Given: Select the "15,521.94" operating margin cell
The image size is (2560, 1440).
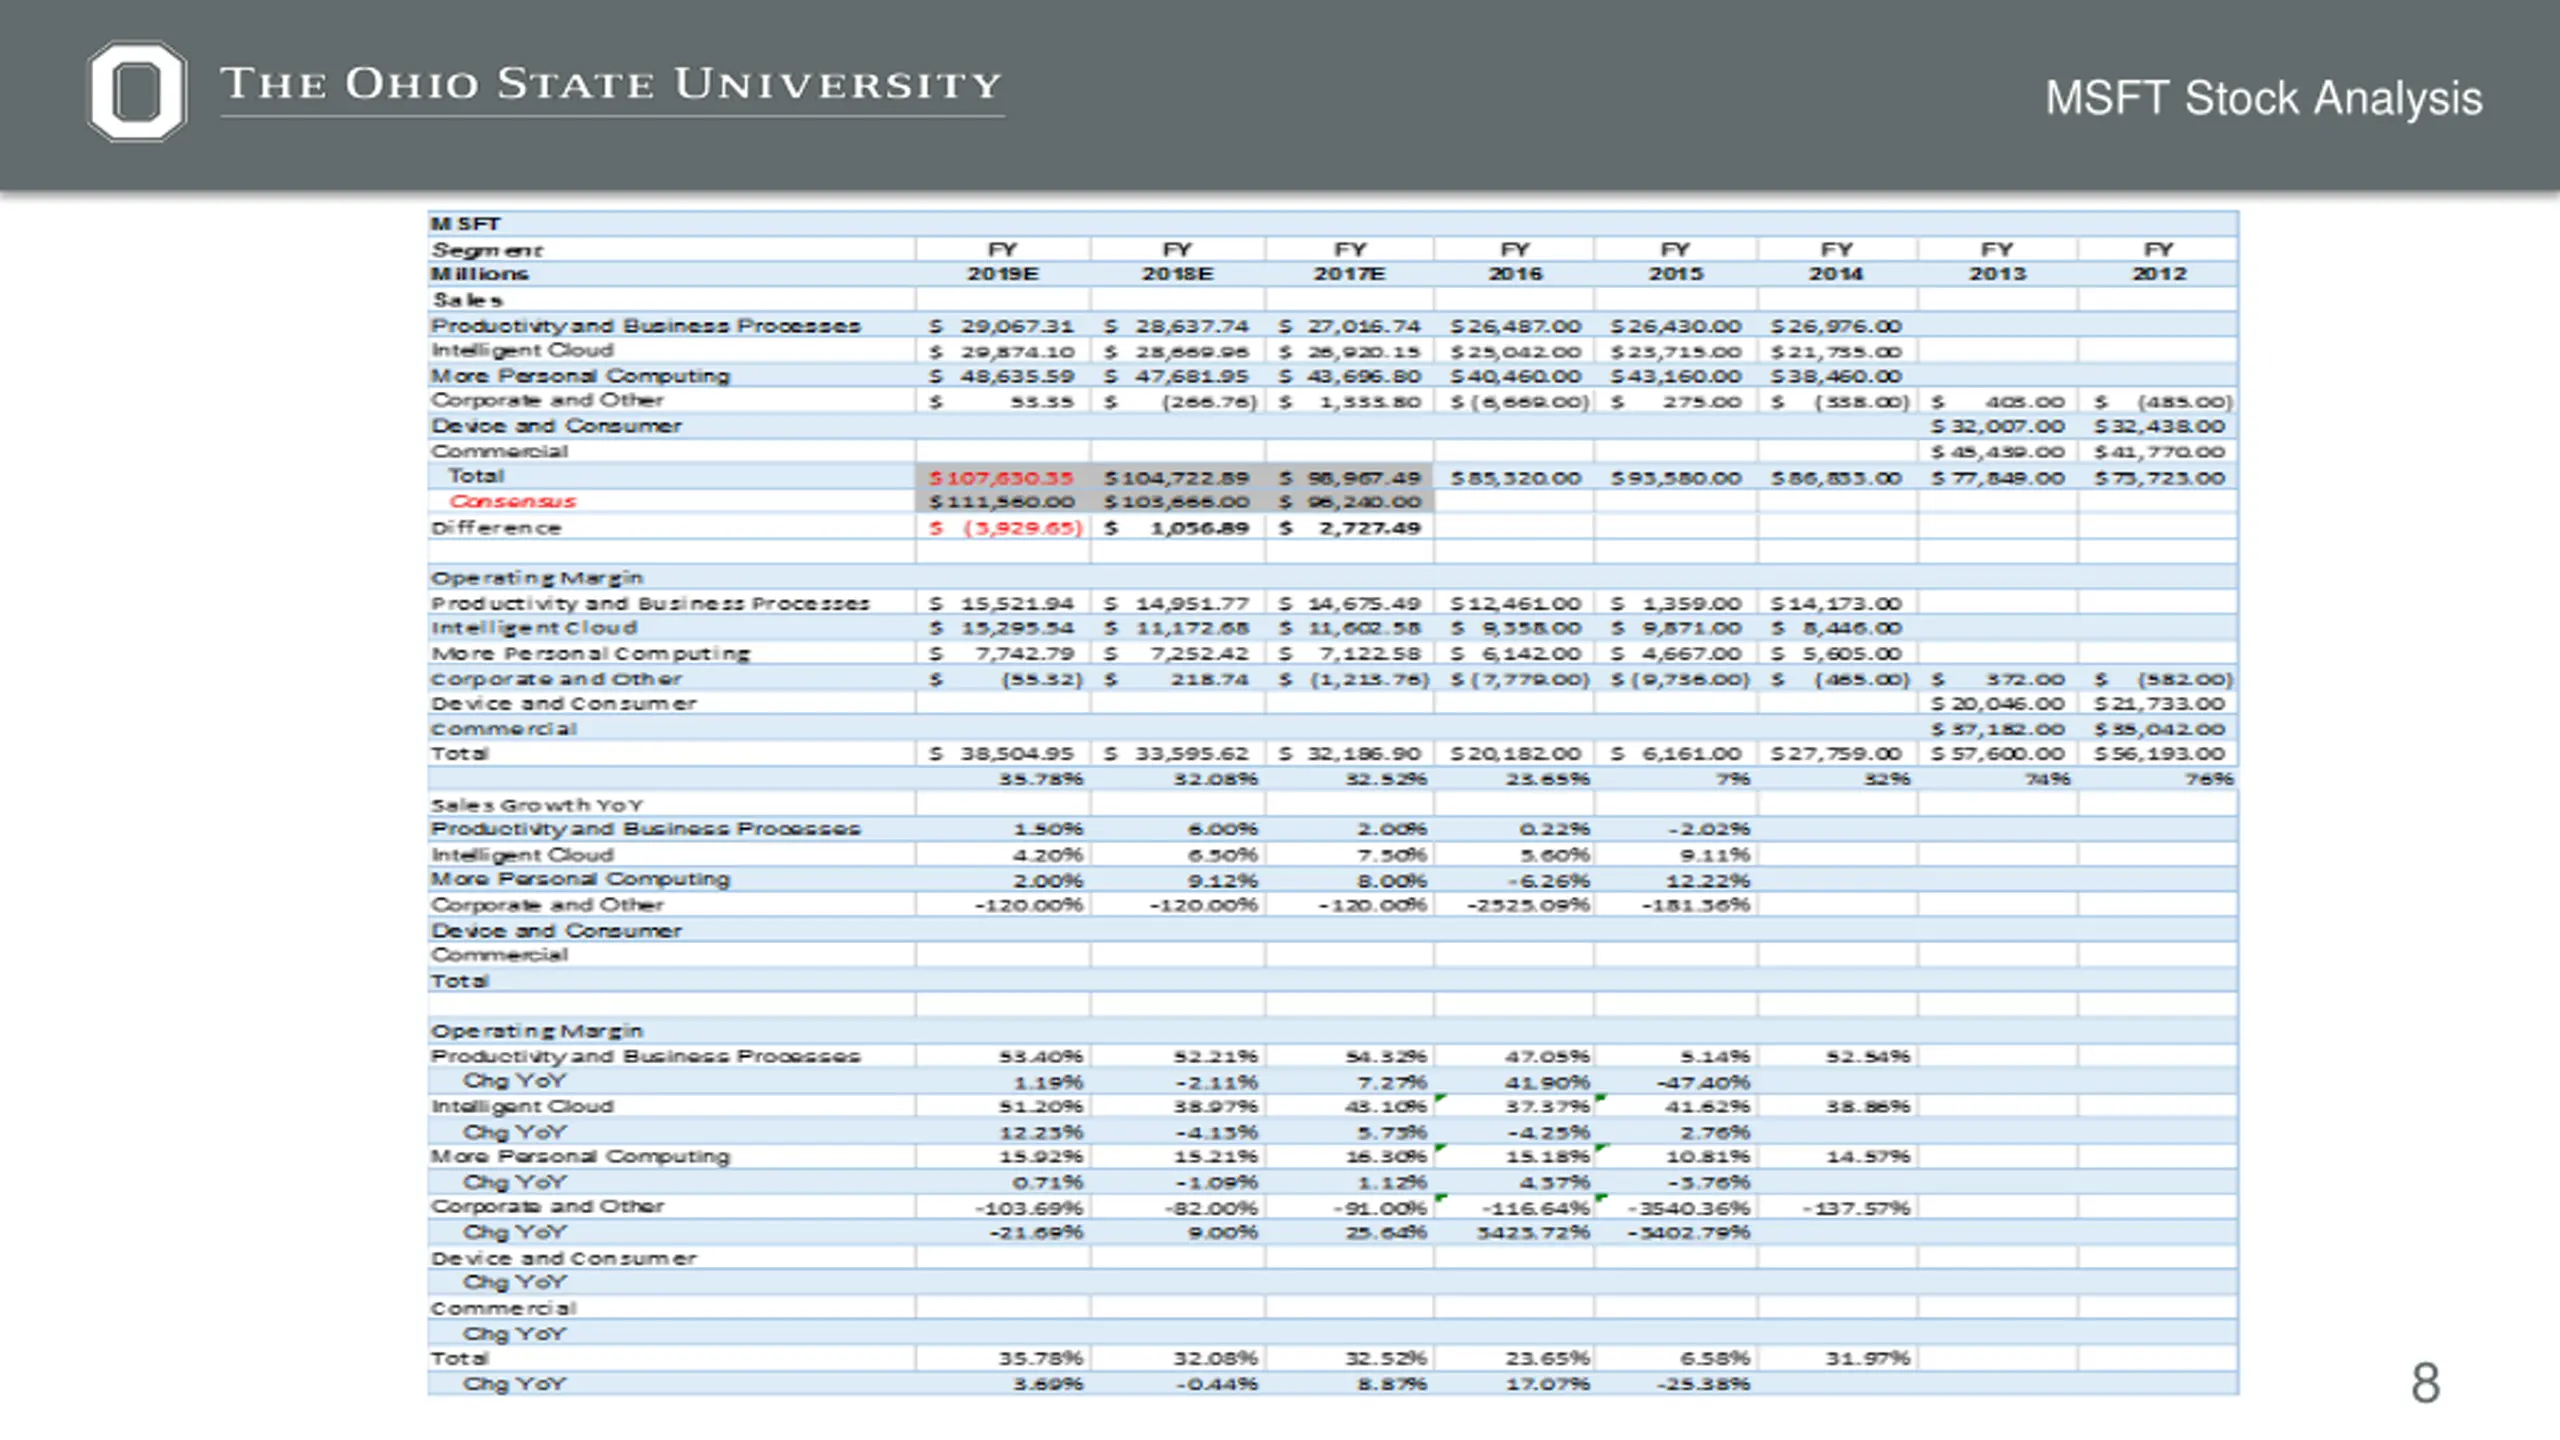Looking at the screenshot, I should pyautogui.click(x=1017, y=603).
